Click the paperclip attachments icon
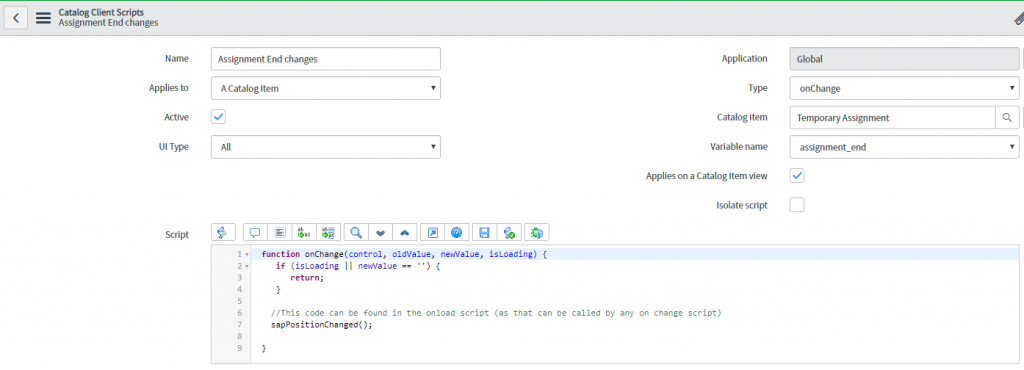The width and height of the screenshot is (1024, 370). point(1018,19)
